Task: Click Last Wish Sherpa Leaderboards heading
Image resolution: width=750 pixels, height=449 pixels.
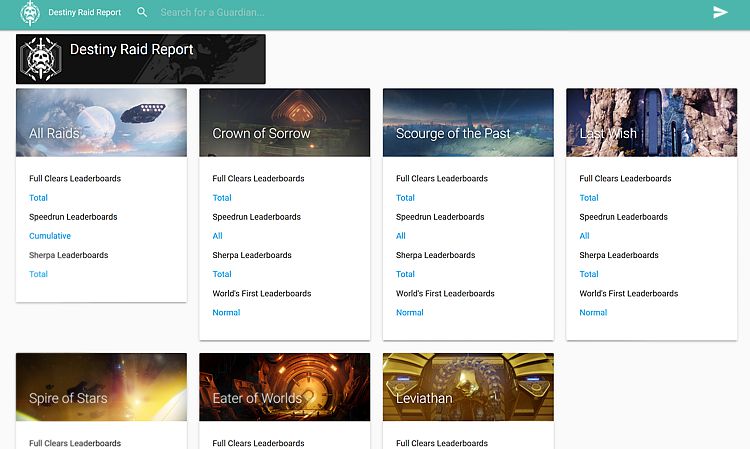Action: (619, 255)
